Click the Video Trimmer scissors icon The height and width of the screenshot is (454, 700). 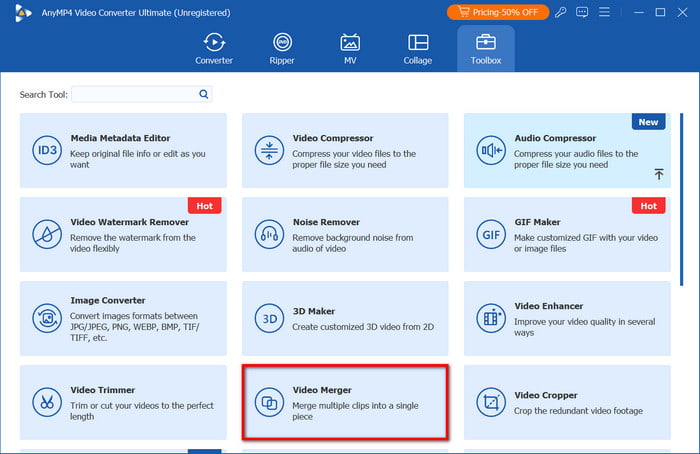click(x=47, y=402)
